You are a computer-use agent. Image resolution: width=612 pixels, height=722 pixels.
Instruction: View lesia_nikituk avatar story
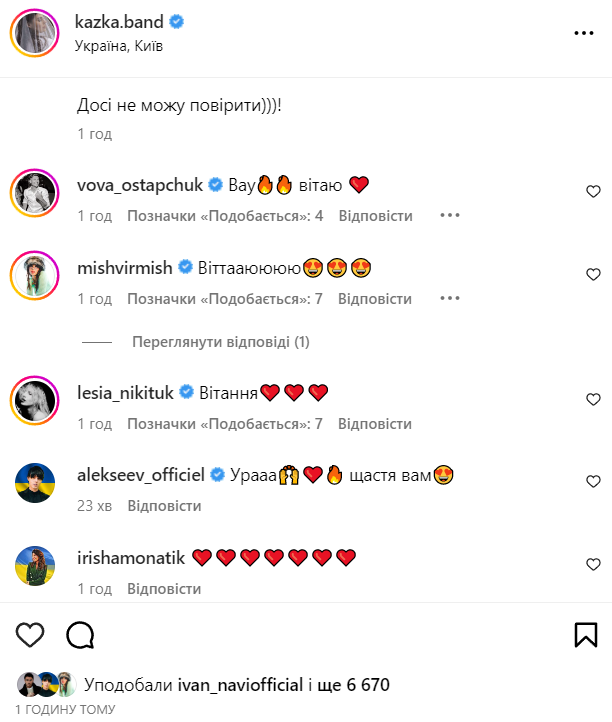[35, 400]
